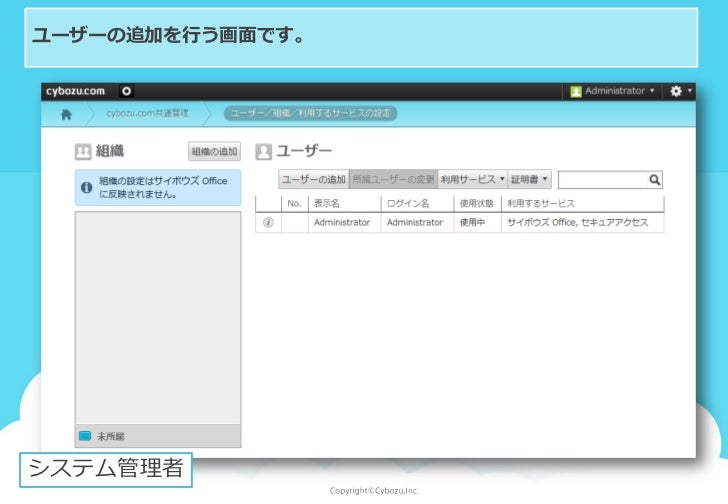Image resolution: width=728 pixels, height=504 pixels.
Task: Select 未所属 in the organization tree
Action: [x=158, y=436]
